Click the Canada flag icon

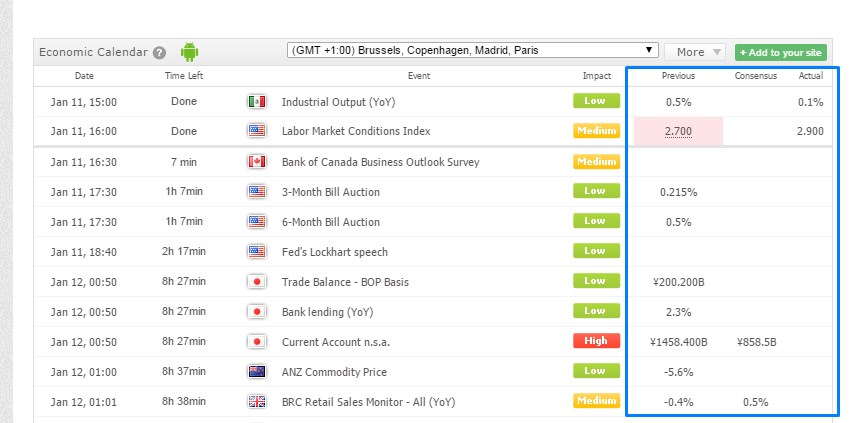pos(257,162)
